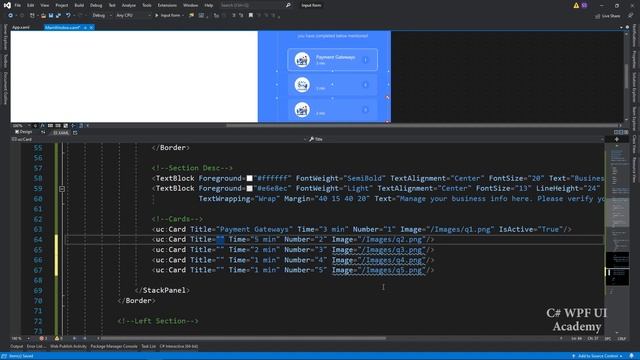Open the Build menu
The width and height of the screenshot is (640, 360).
click(x=79, y=5)
